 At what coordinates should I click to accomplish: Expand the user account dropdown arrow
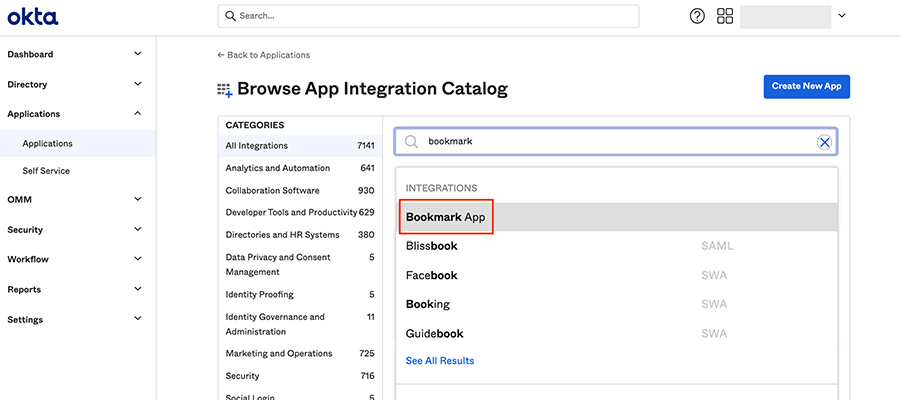(842, 16)
